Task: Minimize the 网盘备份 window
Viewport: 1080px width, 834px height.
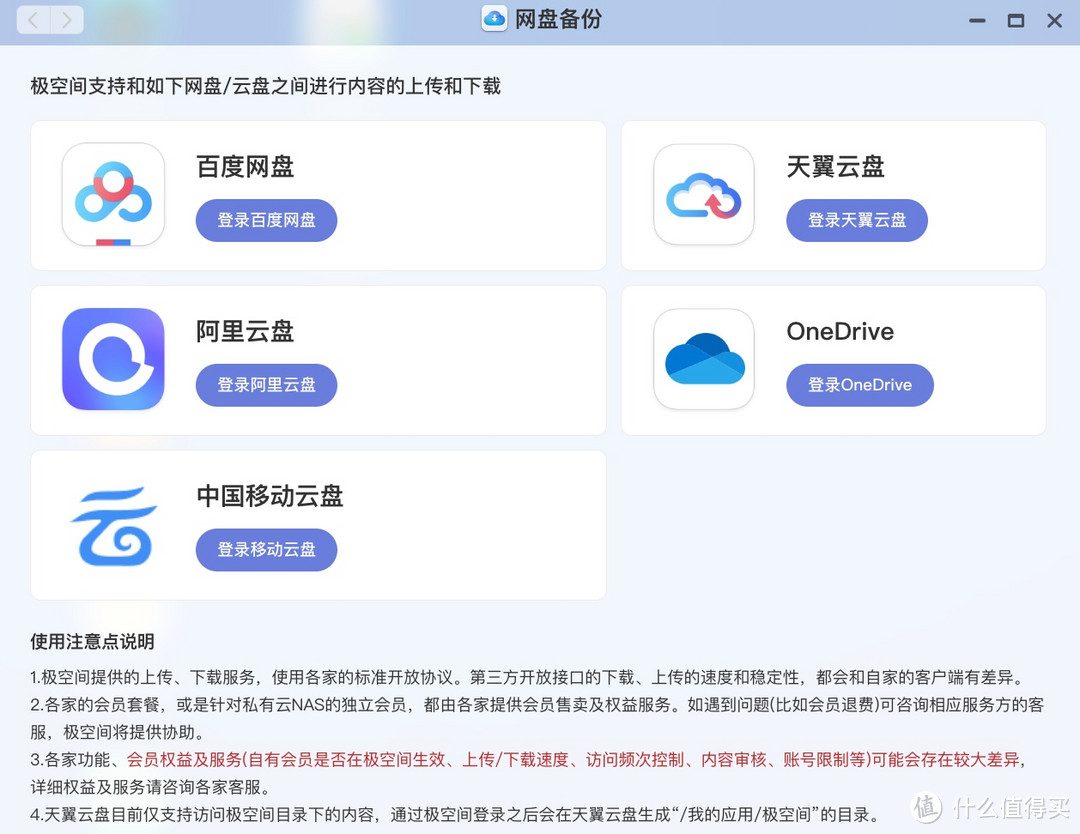Action: 977,20
